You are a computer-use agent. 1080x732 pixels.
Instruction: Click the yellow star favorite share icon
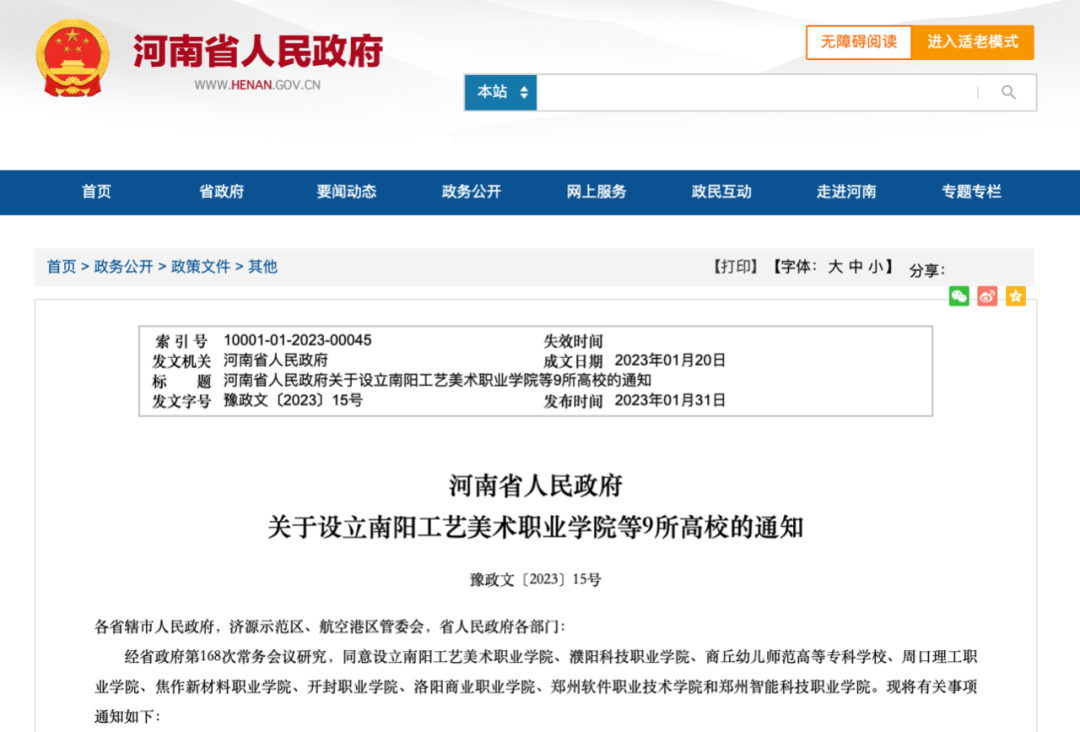(x=1015, y=296)
